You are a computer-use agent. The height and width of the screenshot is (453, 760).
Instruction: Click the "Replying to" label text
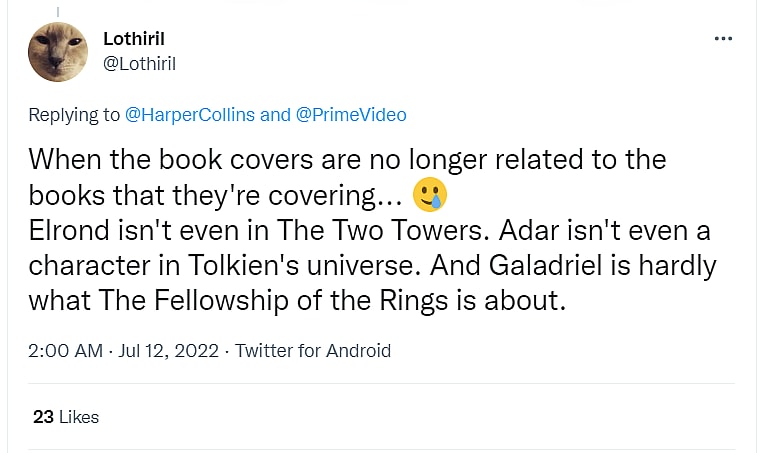(x=74, y=115)
